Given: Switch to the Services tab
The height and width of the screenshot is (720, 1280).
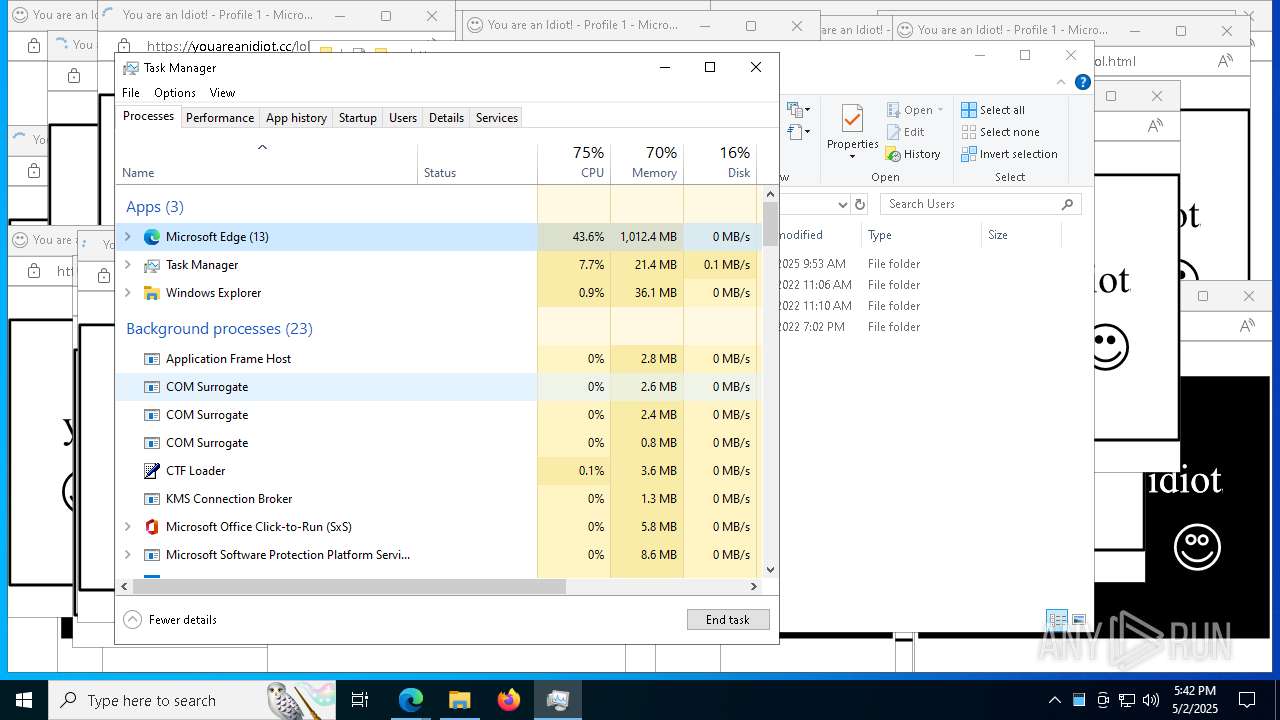Looking at the screenshot, I should (497, 118).
